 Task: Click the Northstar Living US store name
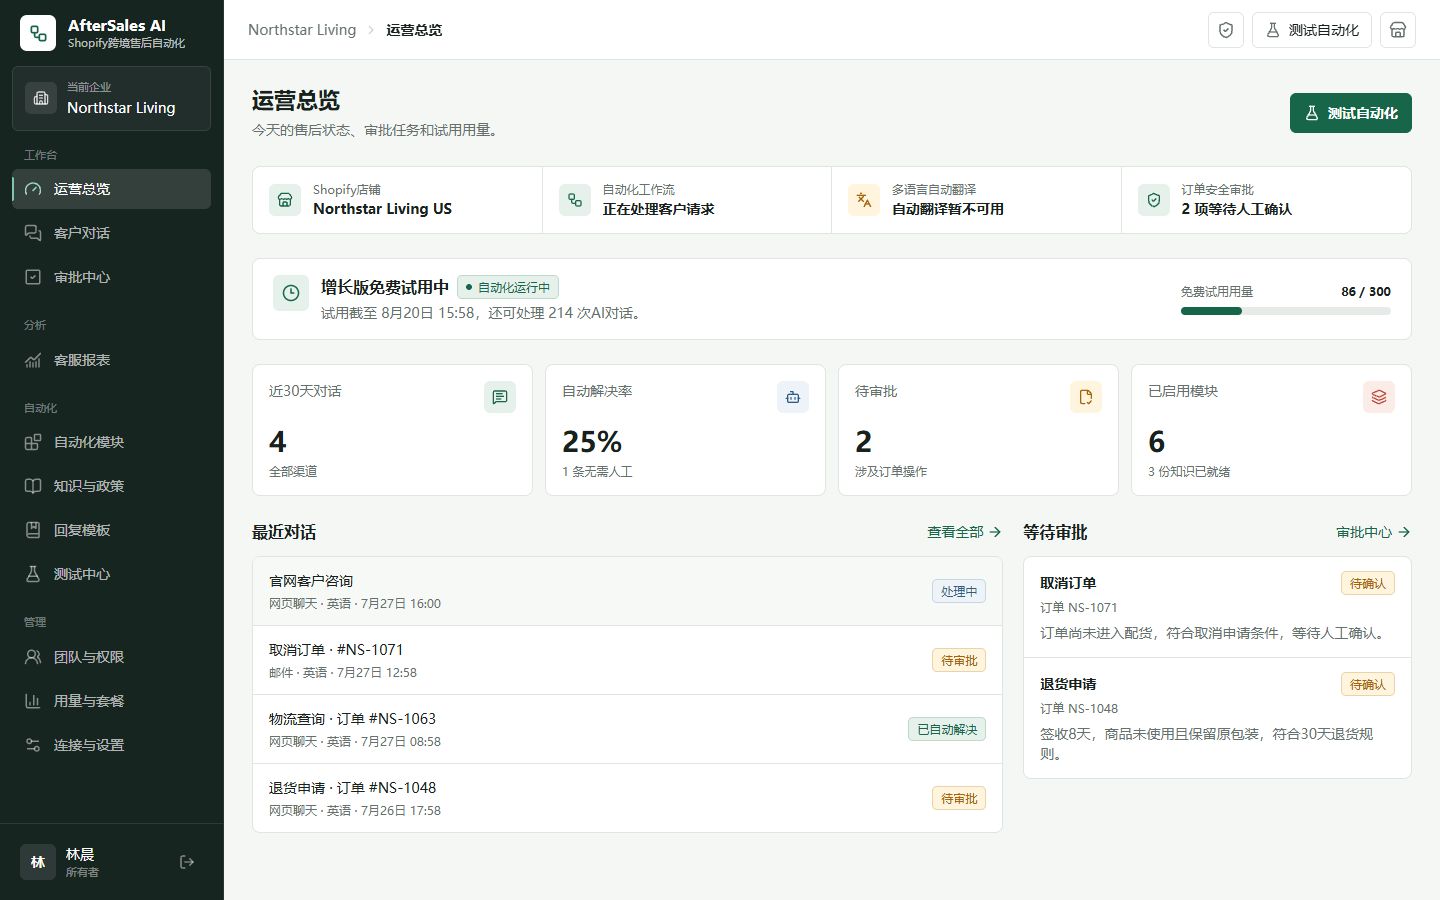[382, 209]
